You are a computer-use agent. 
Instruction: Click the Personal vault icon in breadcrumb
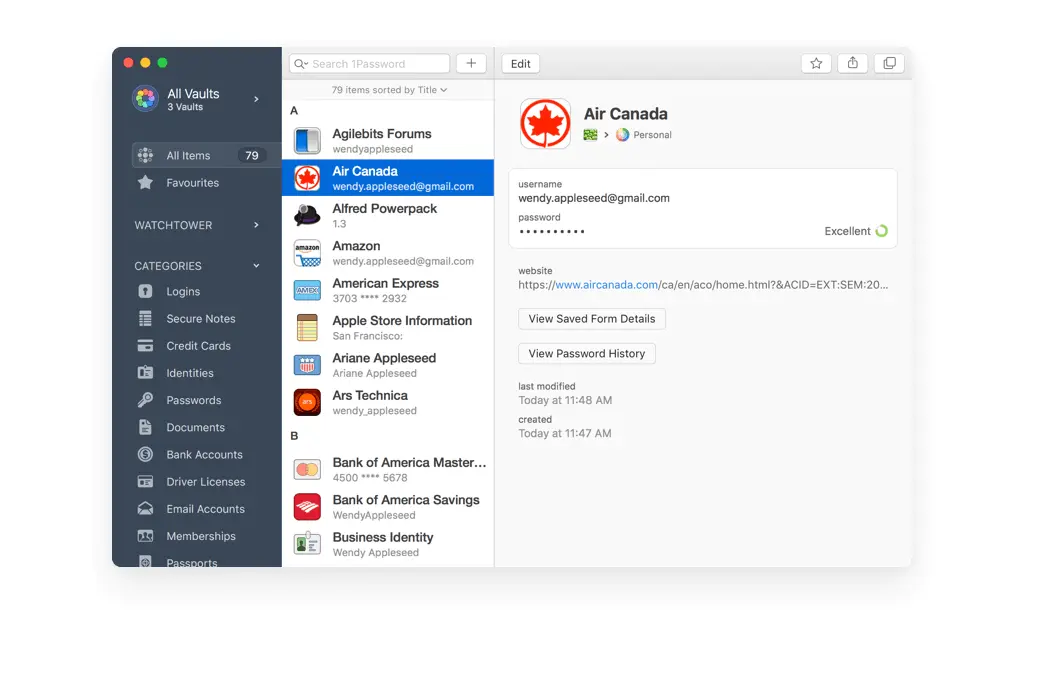click(x=622, y=135)
